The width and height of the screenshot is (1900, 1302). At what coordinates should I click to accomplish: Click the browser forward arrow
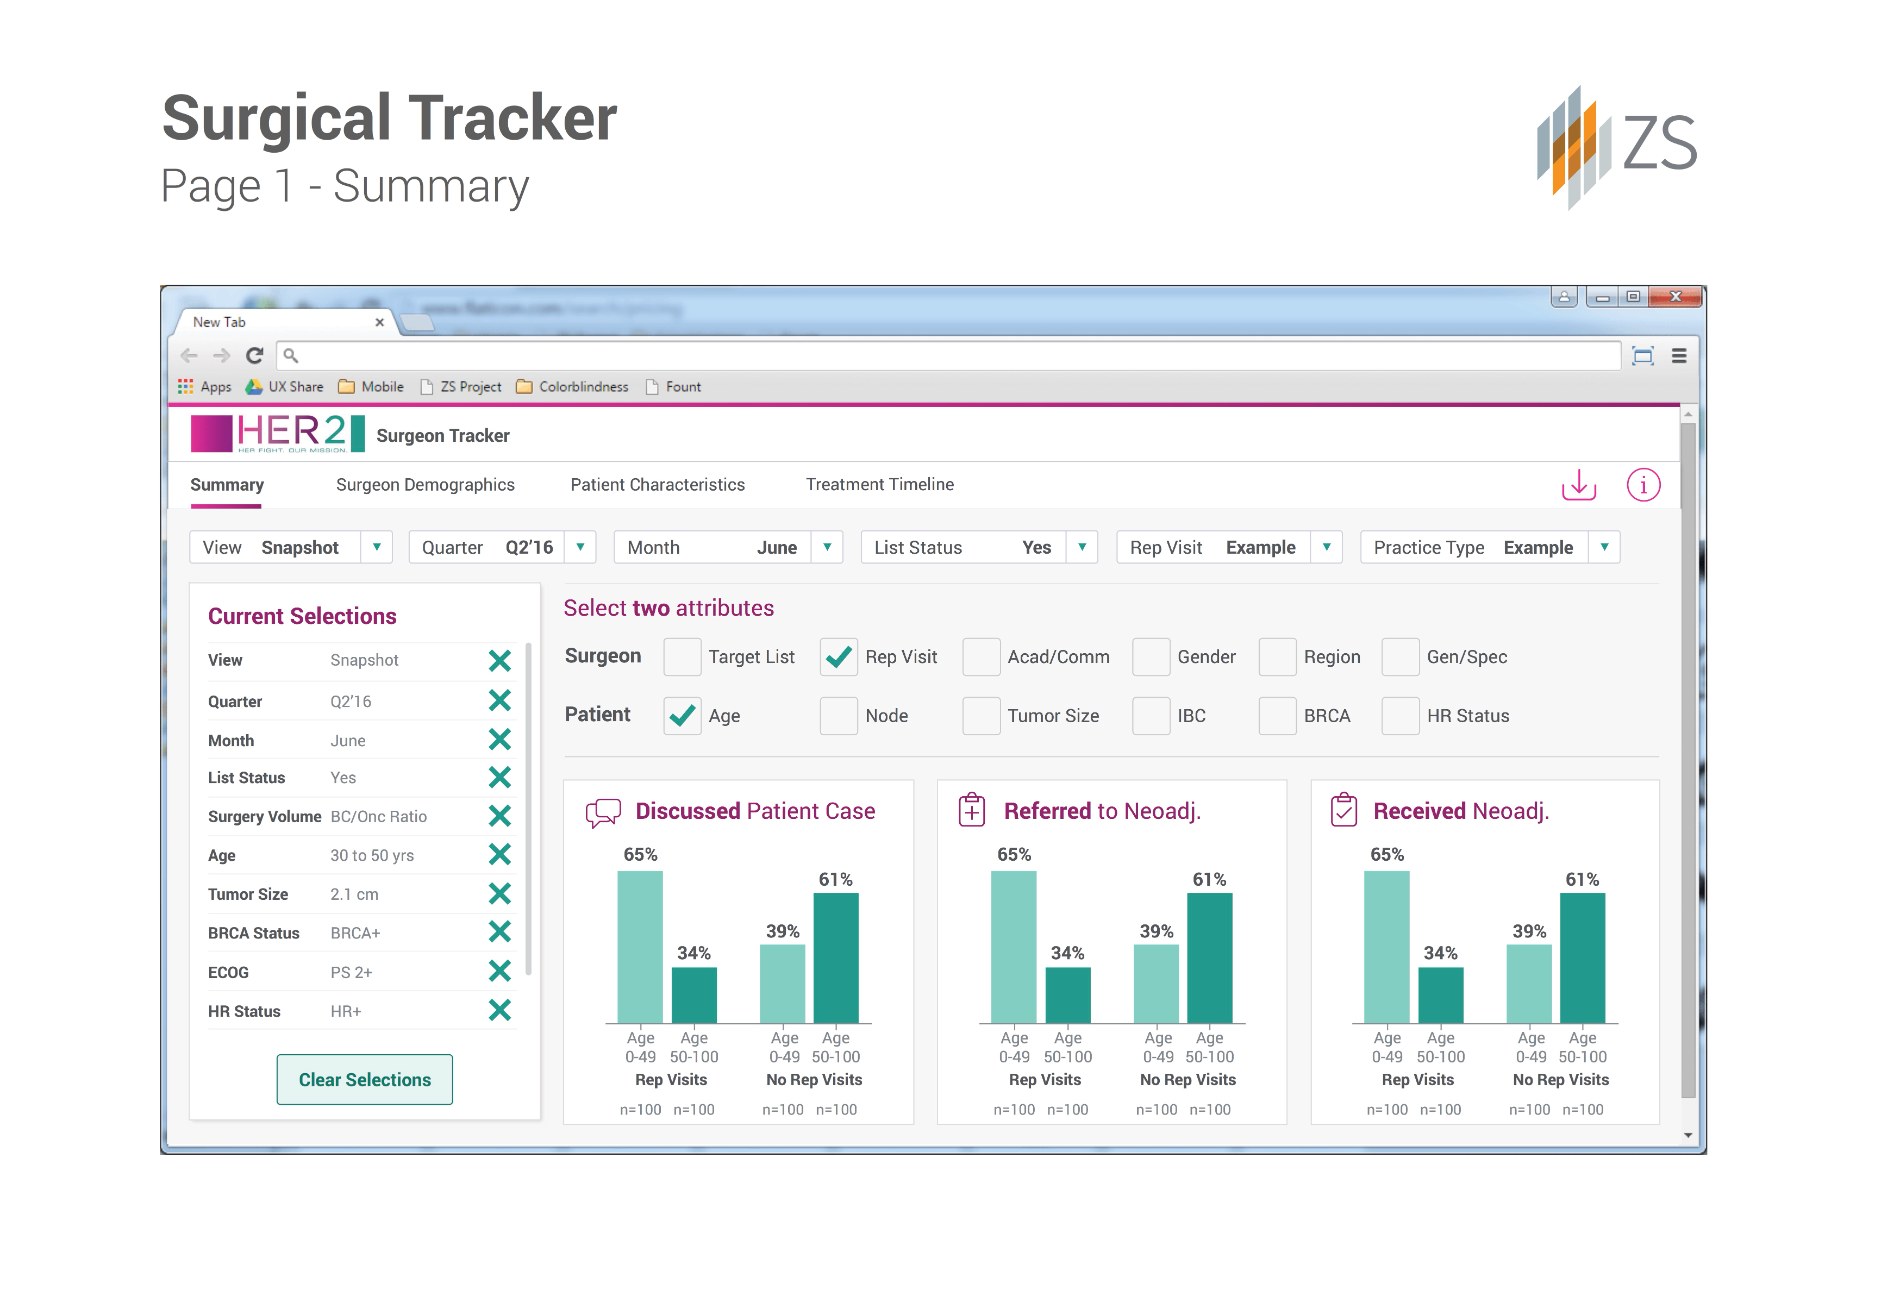click(221, 356)
